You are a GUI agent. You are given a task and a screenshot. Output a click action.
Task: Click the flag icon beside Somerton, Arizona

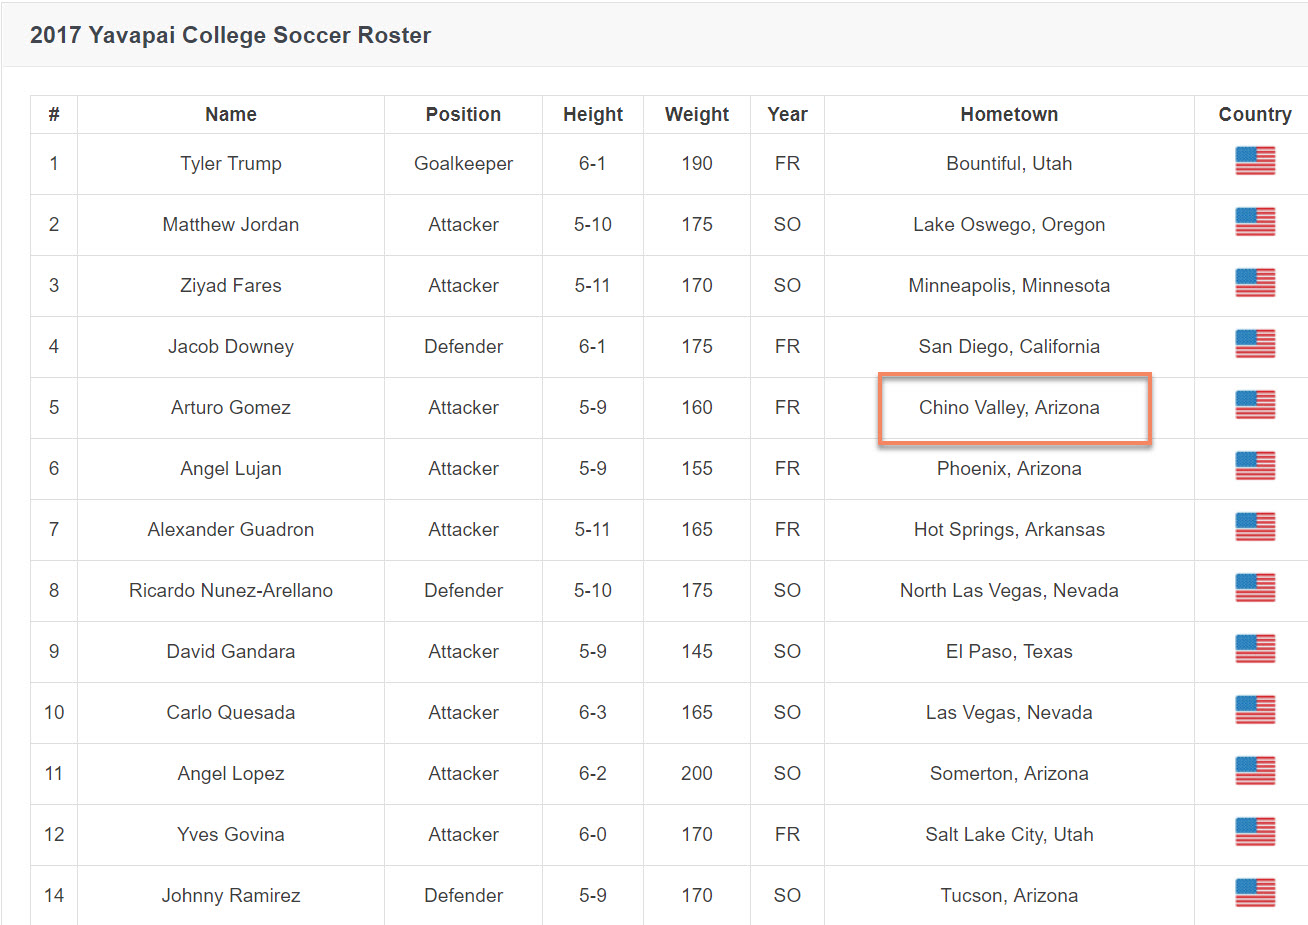[x=1255, y=771]
